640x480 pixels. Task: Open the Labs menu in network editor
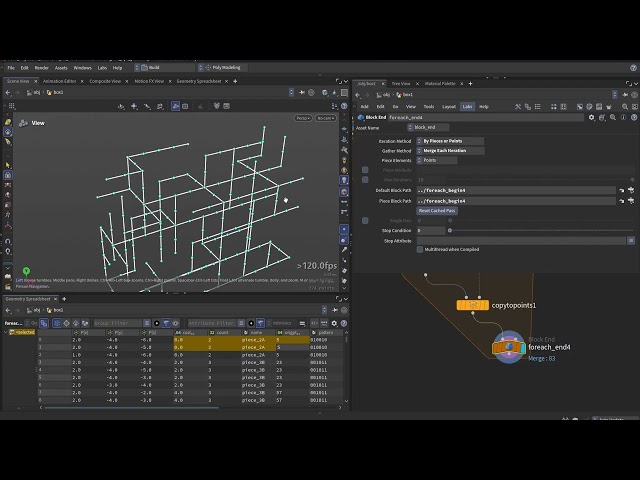pyautogui.click(x=467, y=107)
